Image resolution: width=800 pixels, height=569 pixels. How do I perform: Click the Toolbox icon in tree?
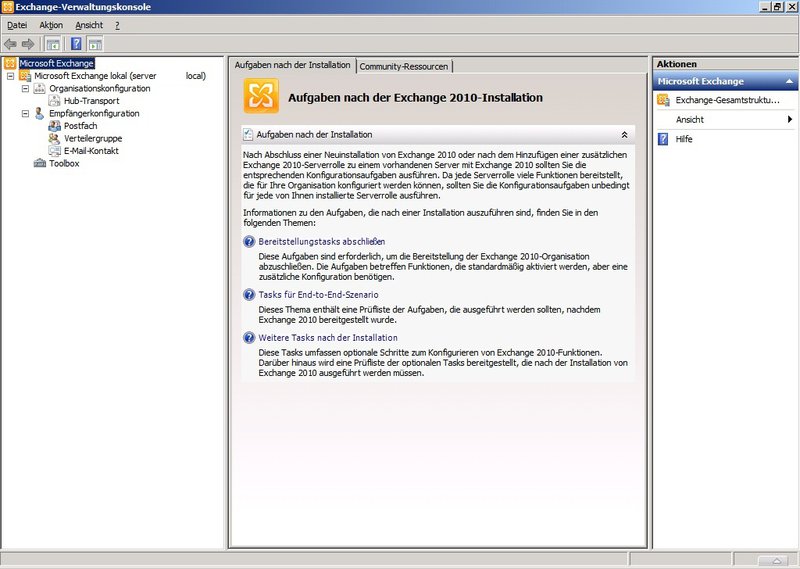tap(39, 163)
